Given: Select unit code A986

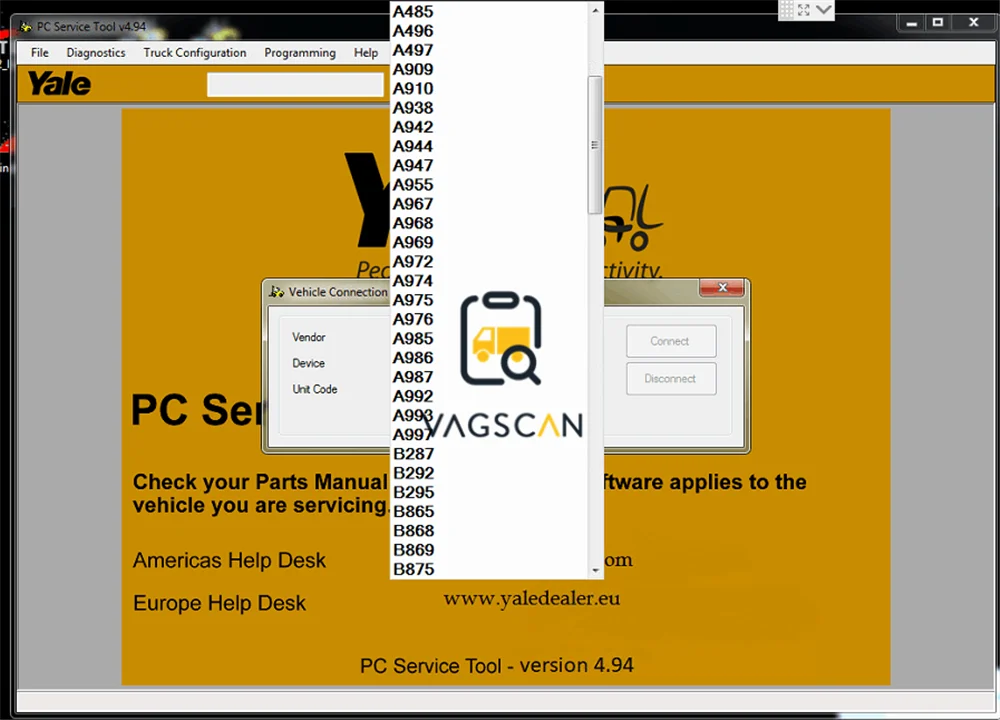Looking at the screenshot, I should 489,357.
